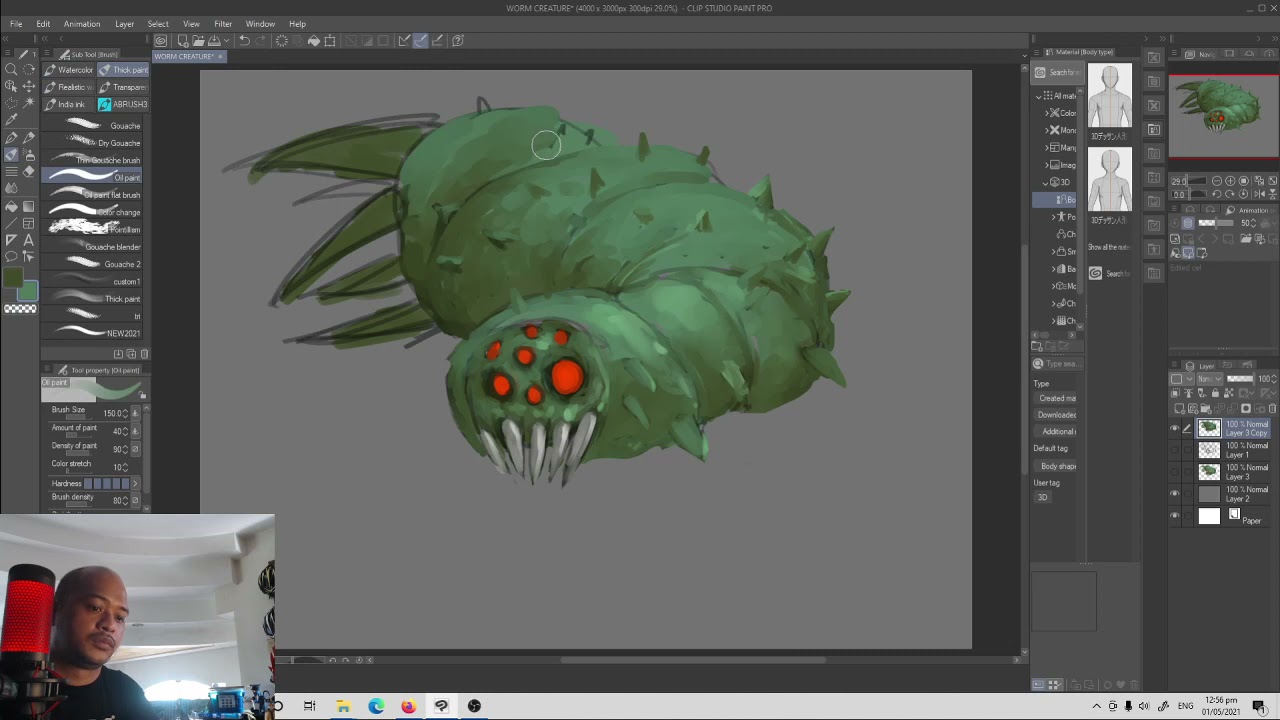This screenshot has width=1280, height=720.
Task: Select the Balloon tool
Action: pos(11,257)
